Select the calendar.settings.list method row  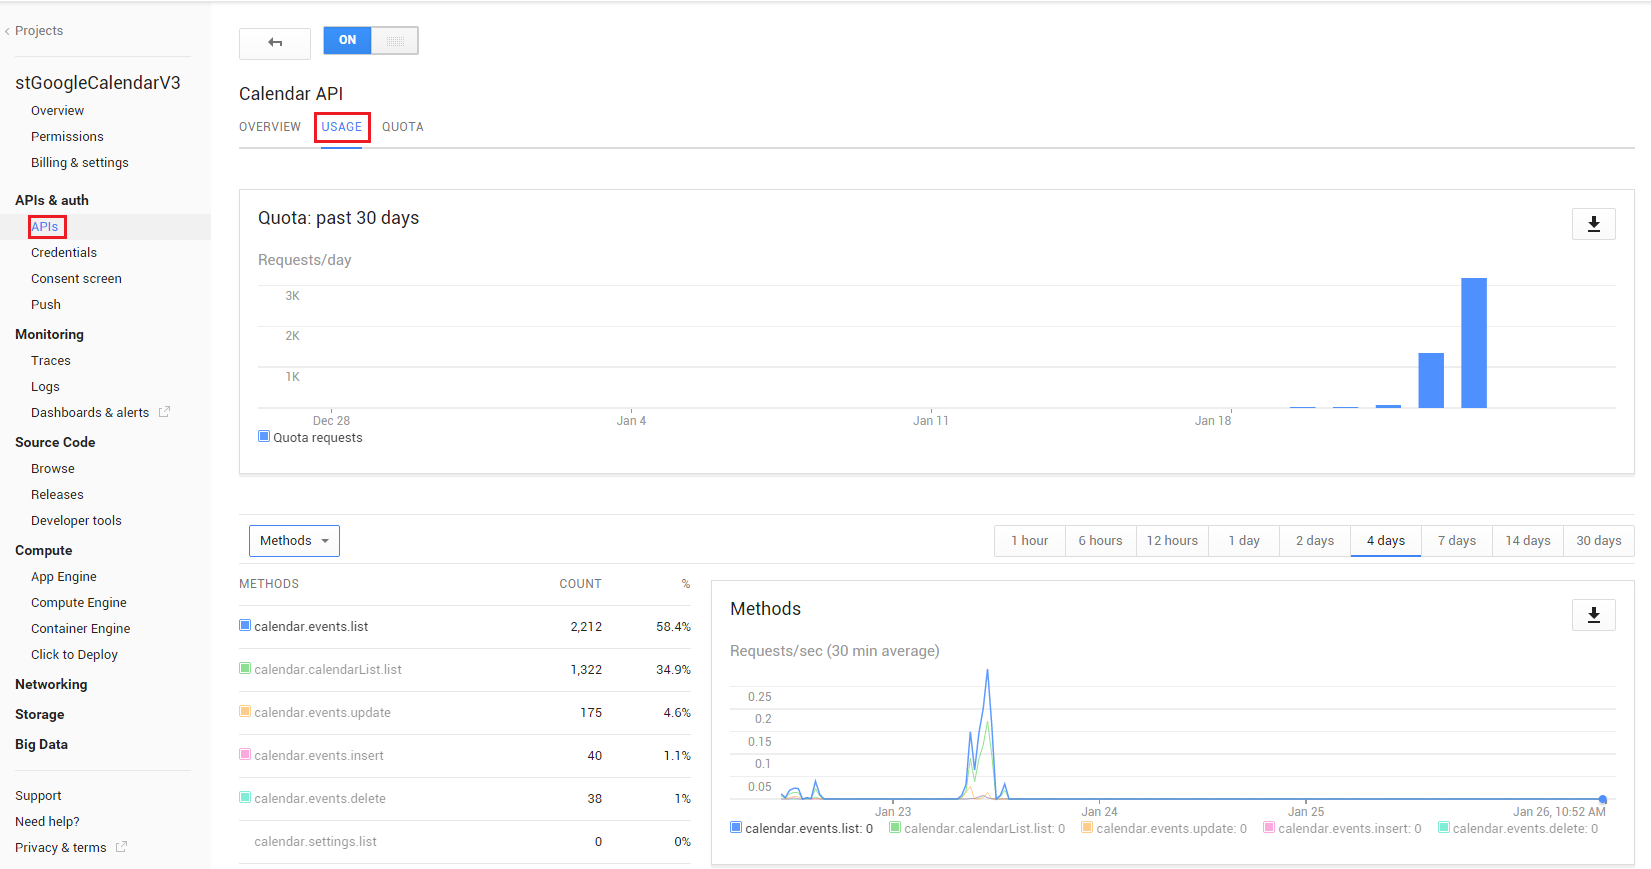pyautogui.click(x=465, y=842)
